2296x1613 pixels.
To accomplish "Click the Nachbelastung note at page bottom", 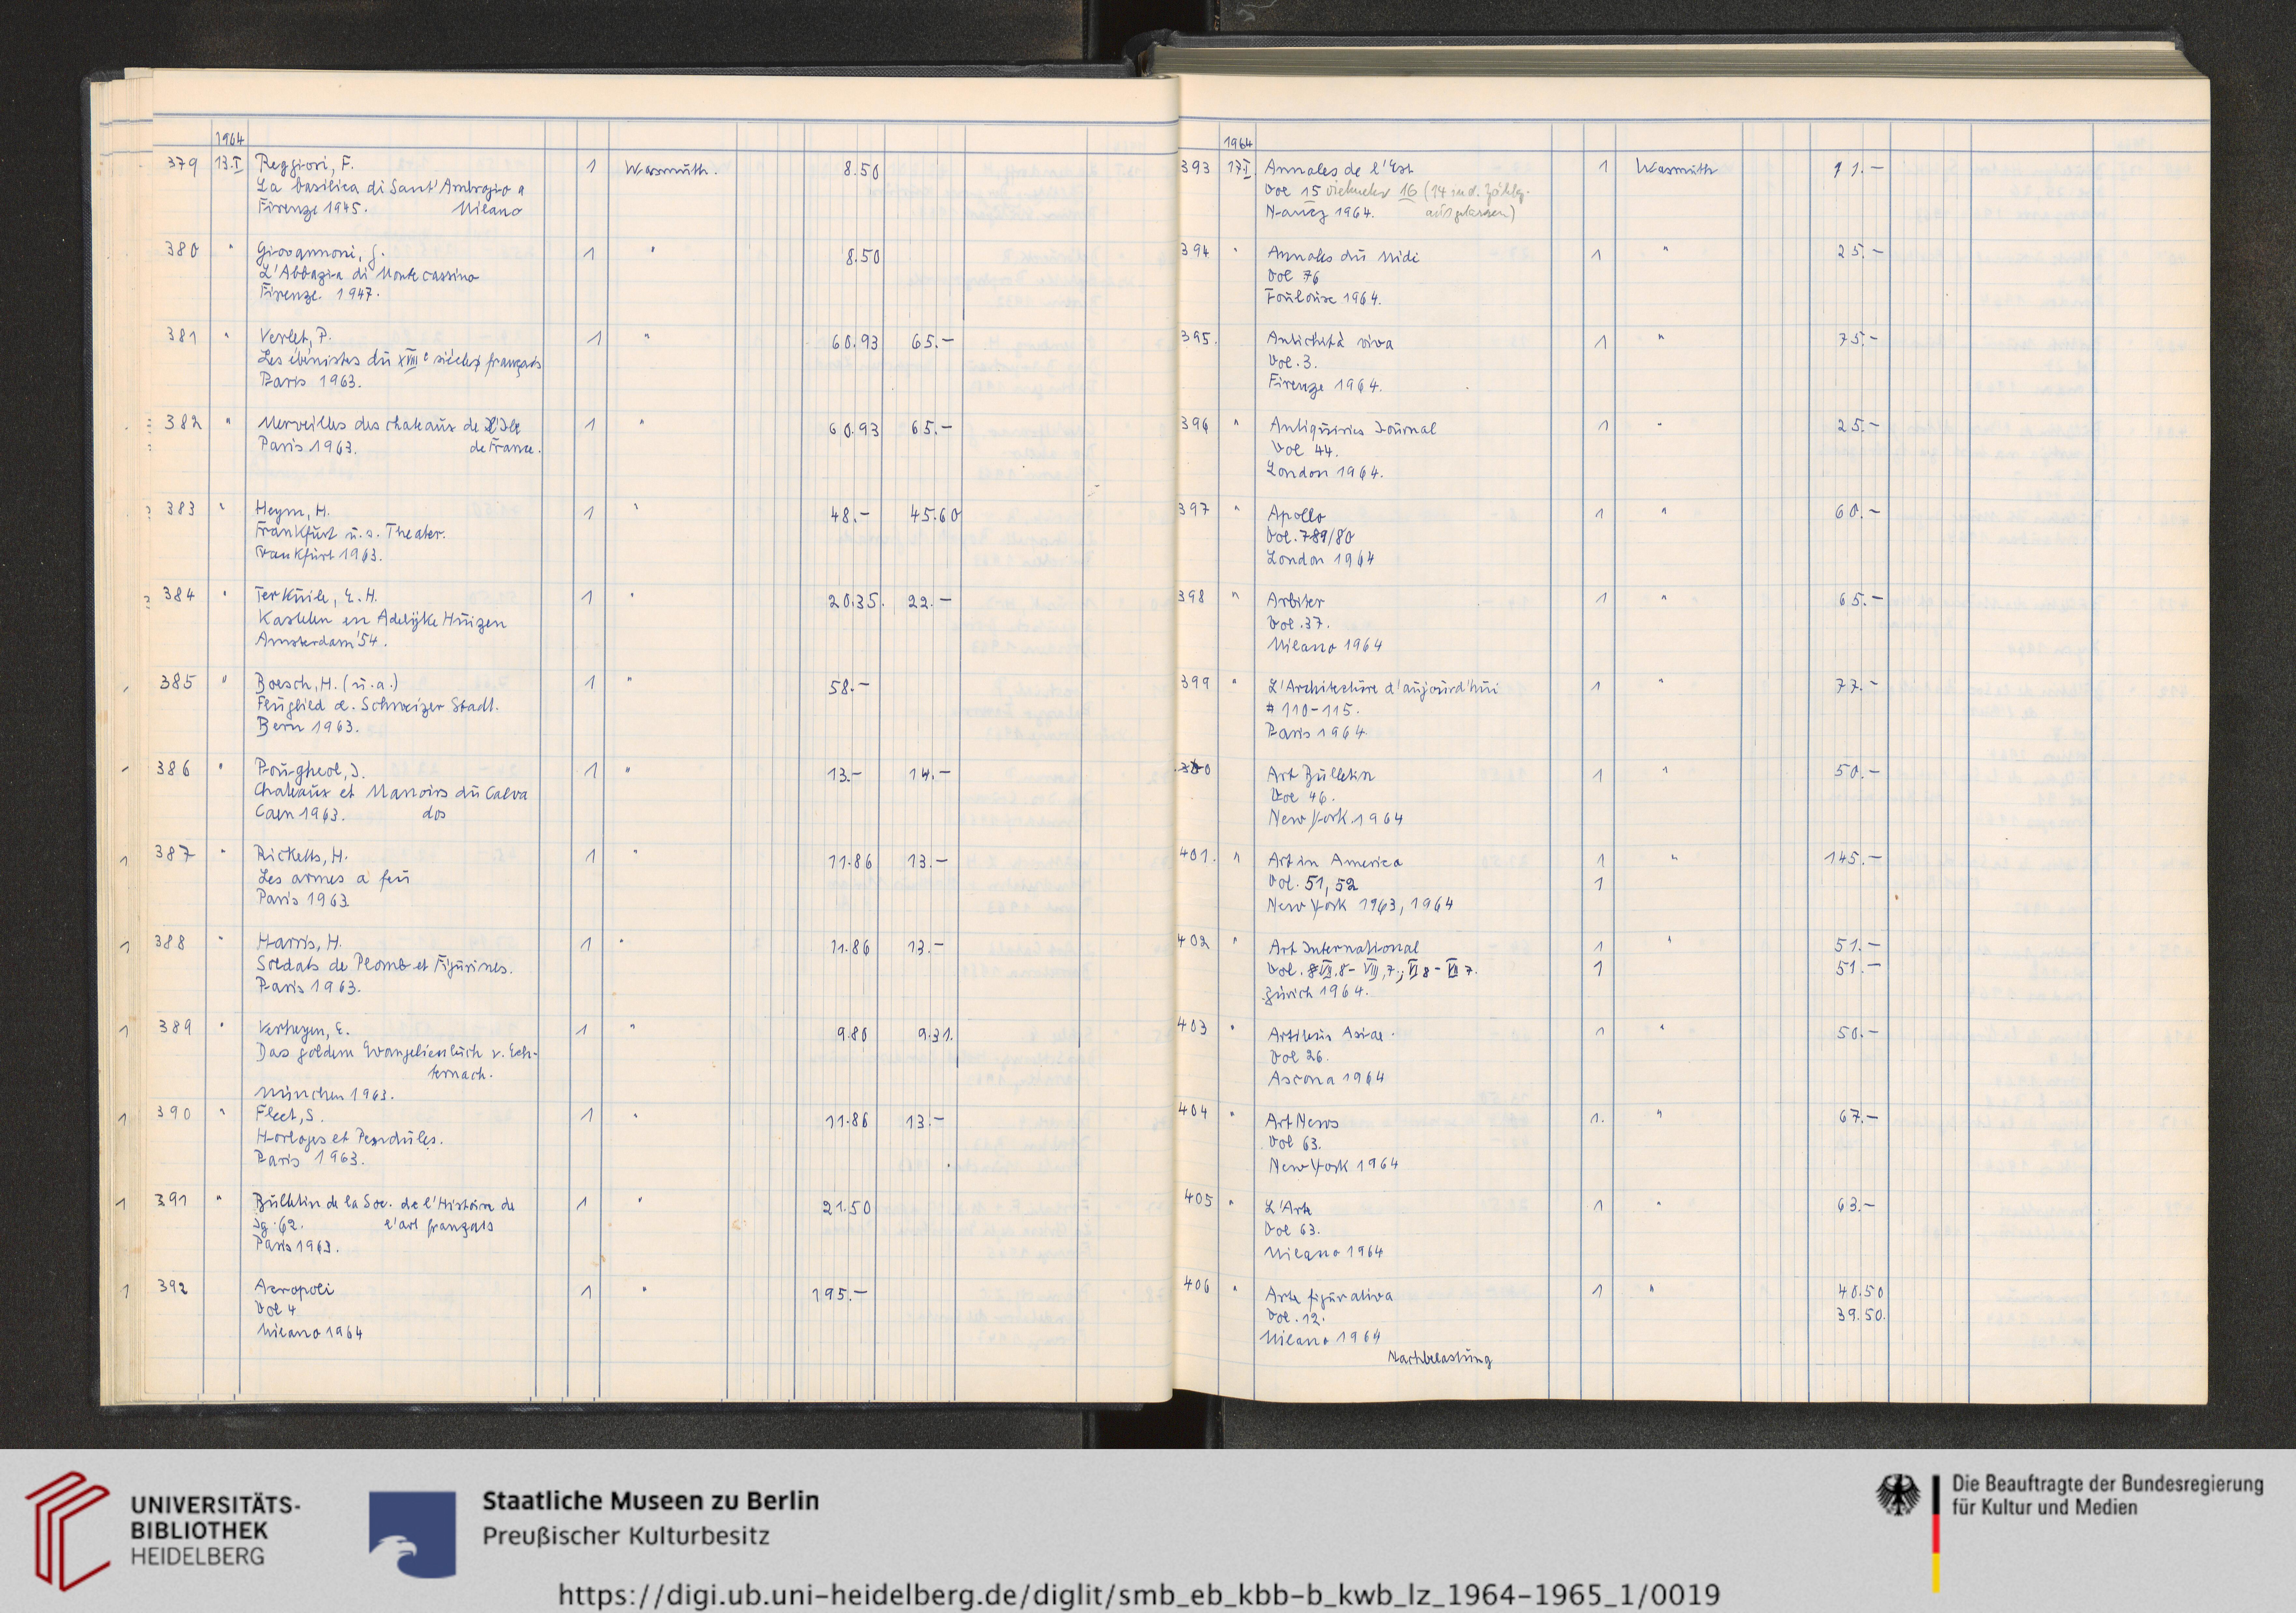I will pyautogui.click(x=1440, y=1358).
